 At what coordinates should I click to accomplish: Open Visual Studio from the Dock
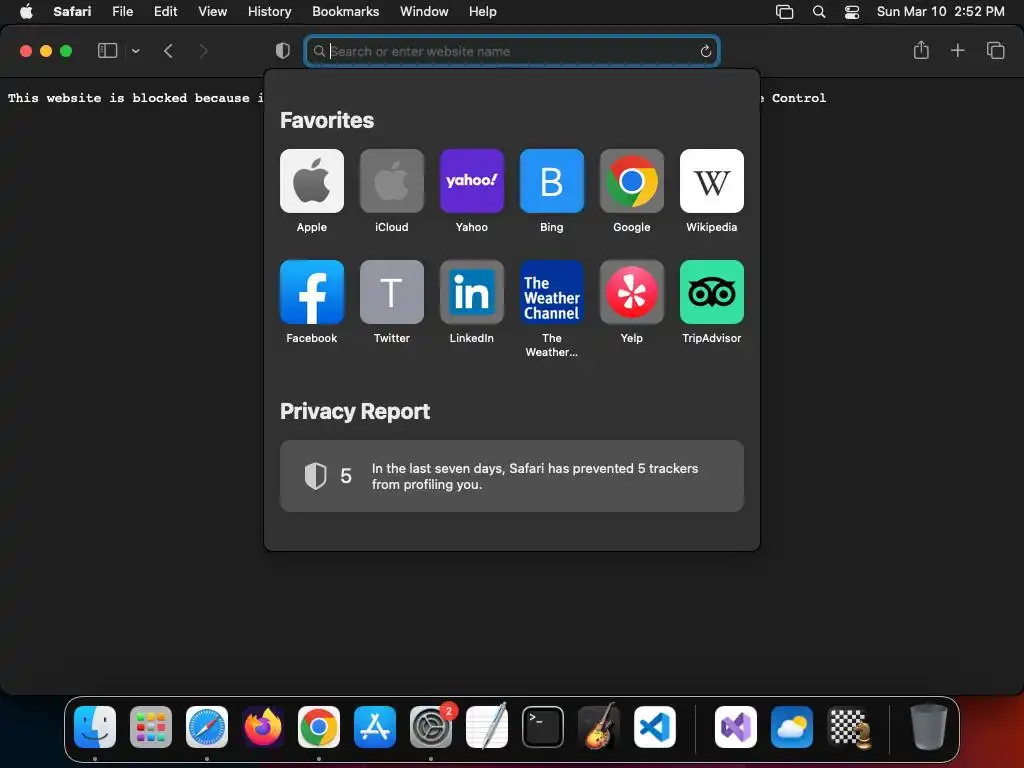736,727
